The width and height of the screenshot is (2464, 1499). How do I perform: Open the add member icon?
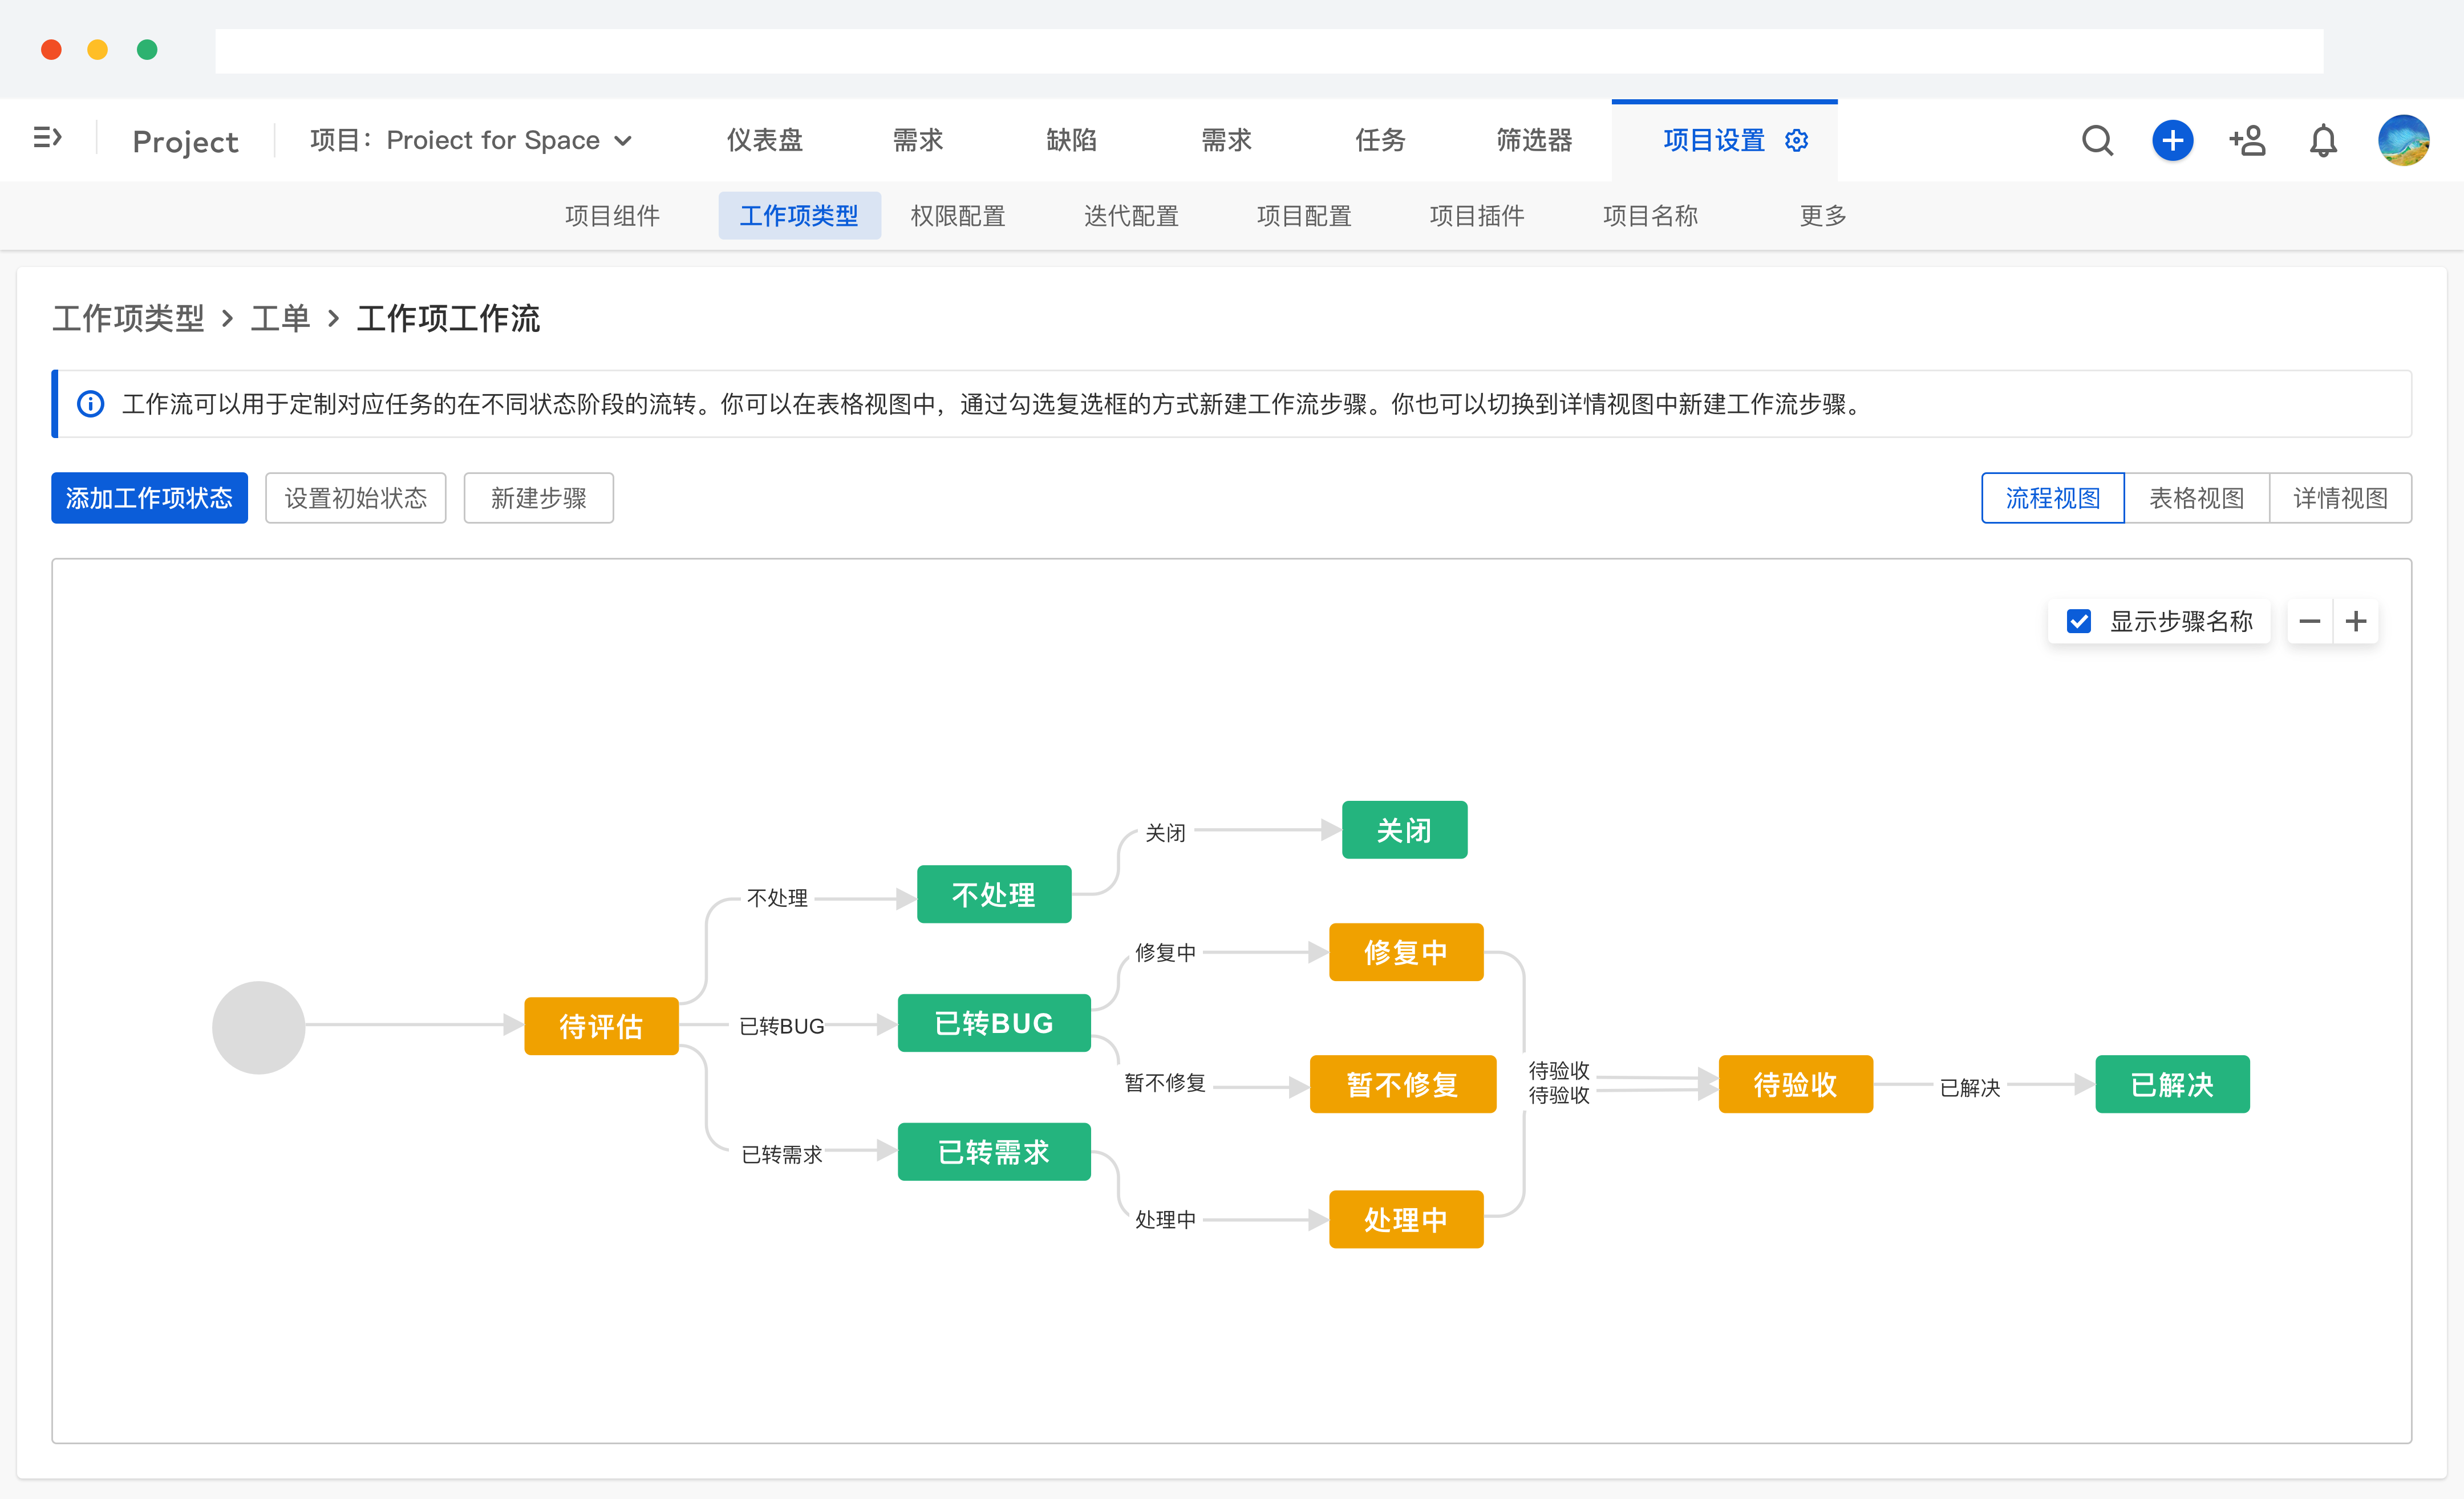coord(2247,140)
